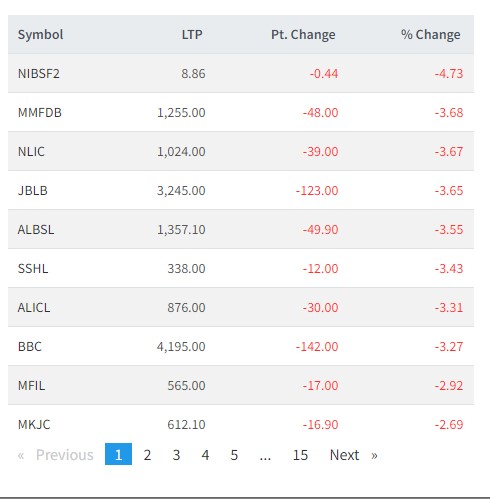Open the JBLB symbol entry
Image resolution: width=490 pixels, height=499 pixels.
coord(33,191)
